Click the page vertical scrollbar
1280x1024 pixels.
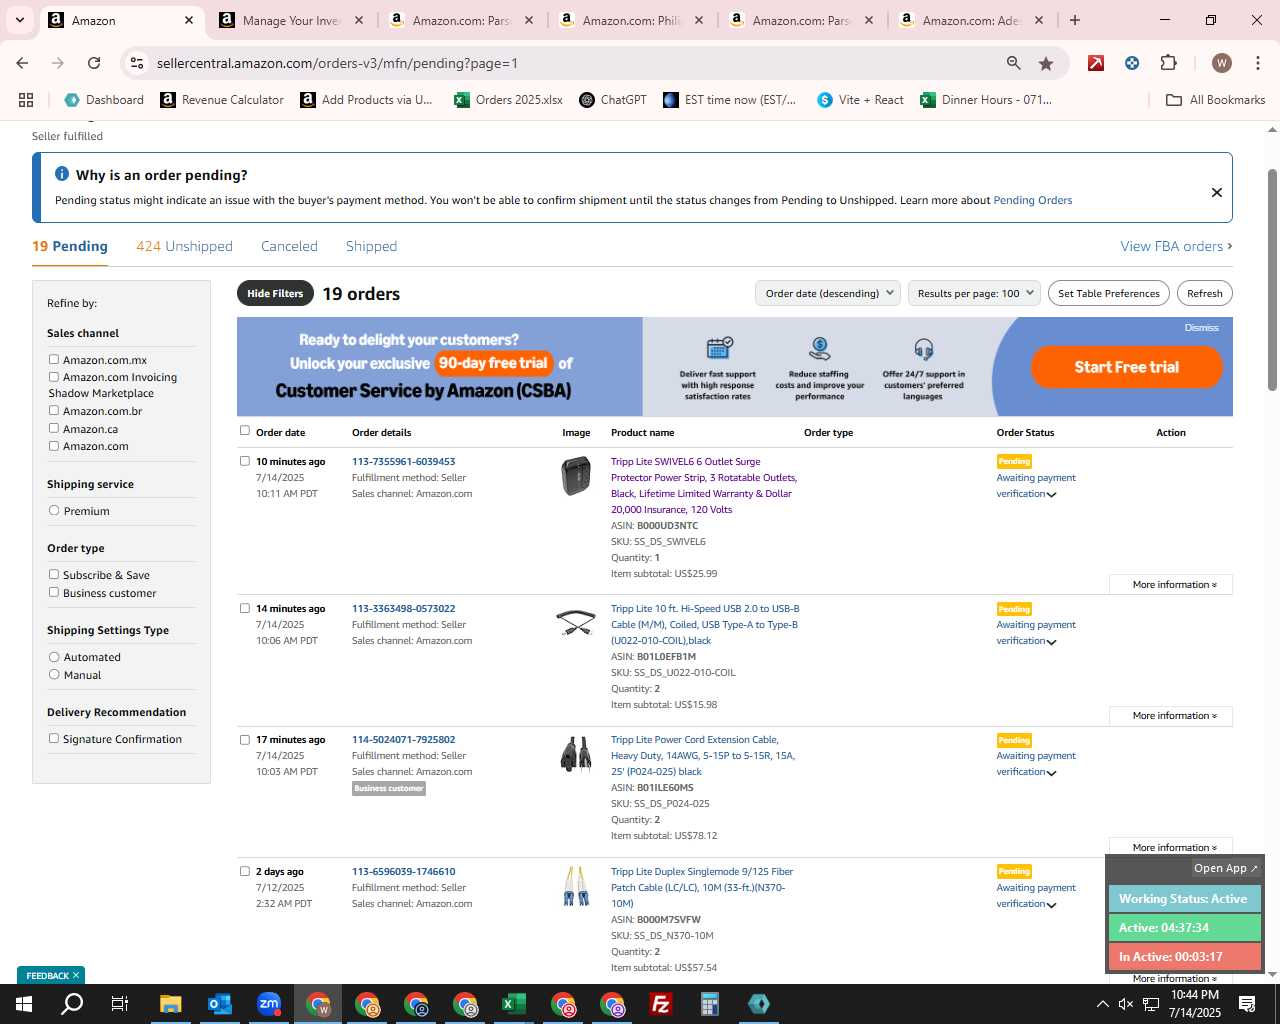pos(1272,280)
